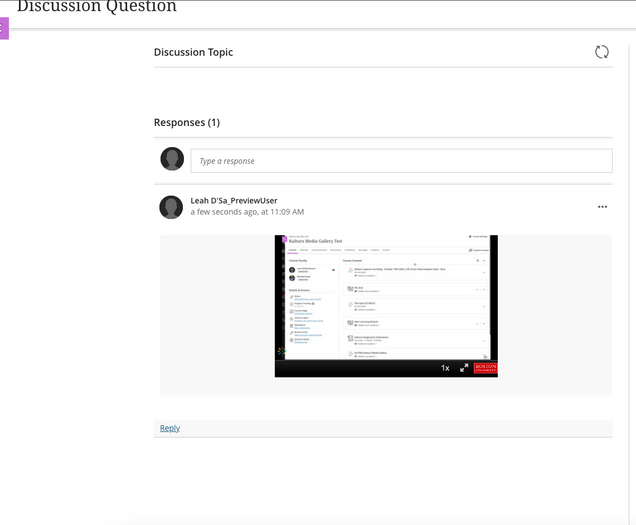This screenshot has height=525, width=636.
Task: Click the refresh discussion icon
Action: [602, 52]
